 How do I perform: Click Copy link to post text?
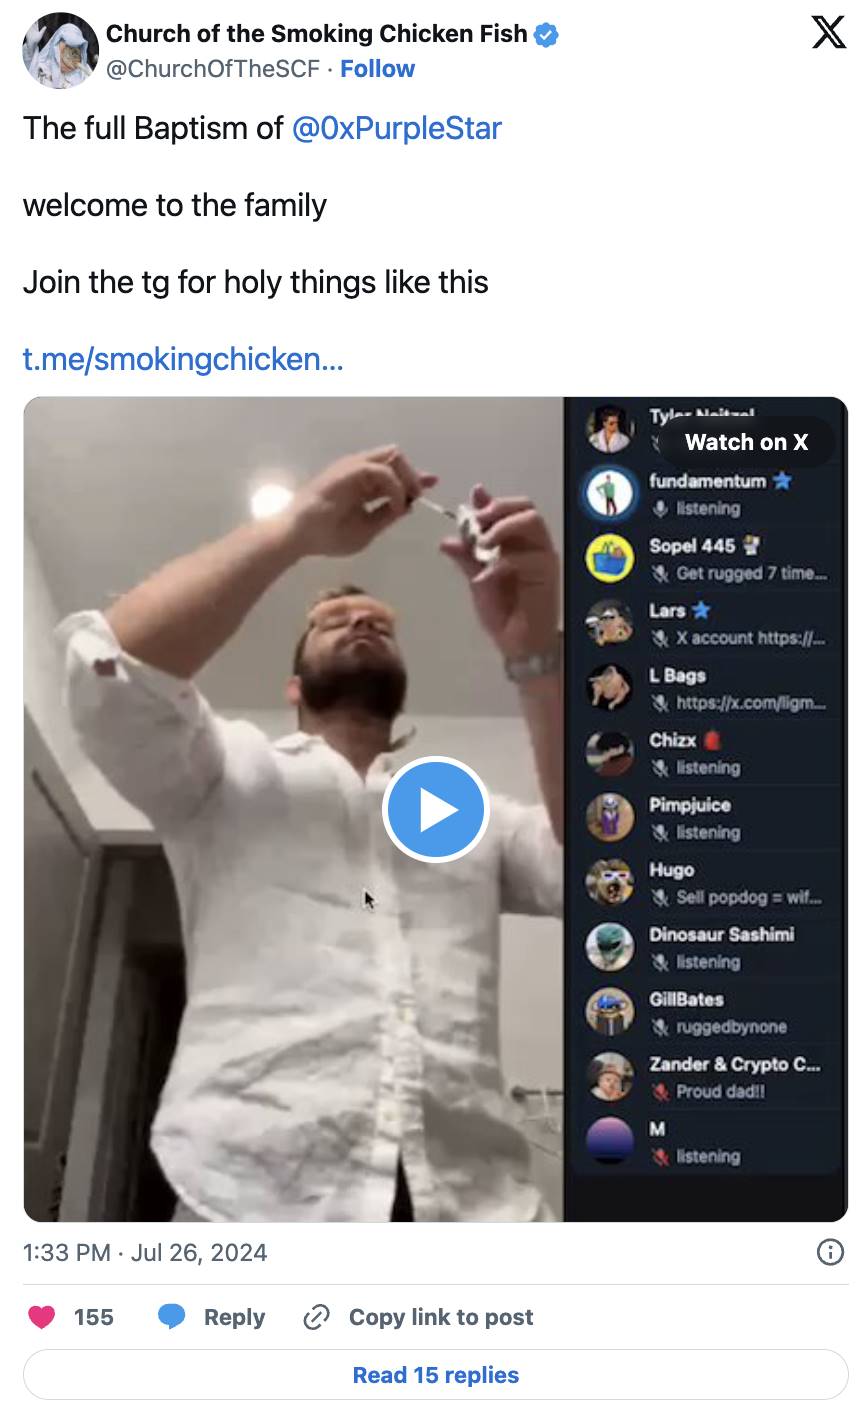[441, 1317]
